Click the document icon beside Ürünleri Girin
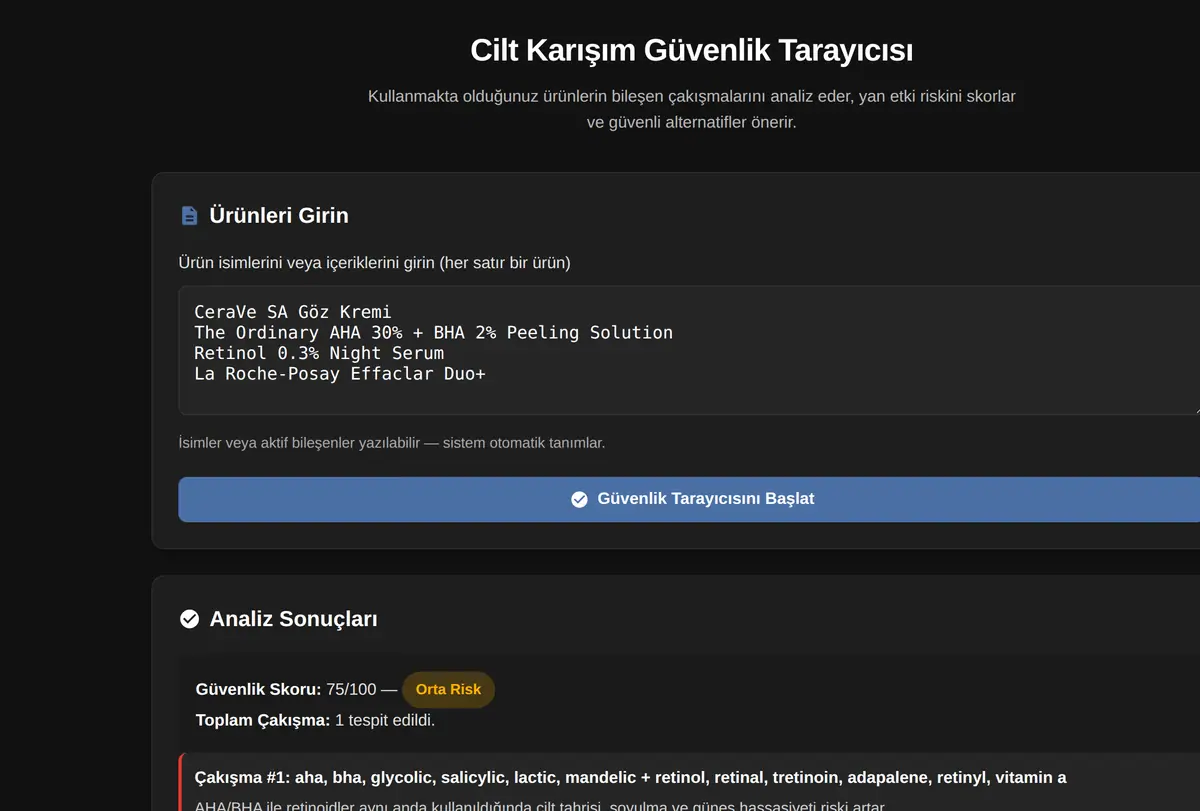1200x811 pixels. [189, 216]
